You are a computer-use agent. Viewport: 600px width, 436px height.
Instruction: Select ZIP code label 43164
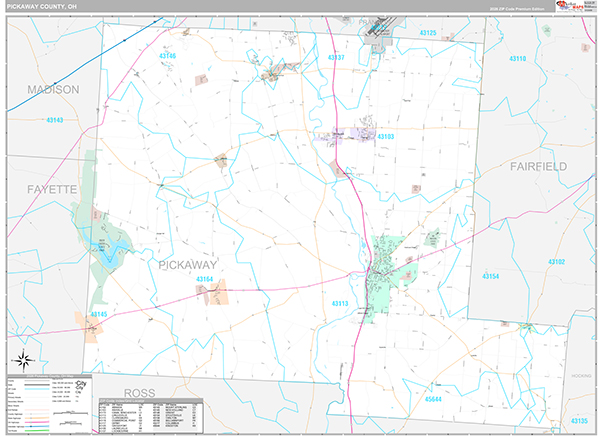(x=205, y=279)
